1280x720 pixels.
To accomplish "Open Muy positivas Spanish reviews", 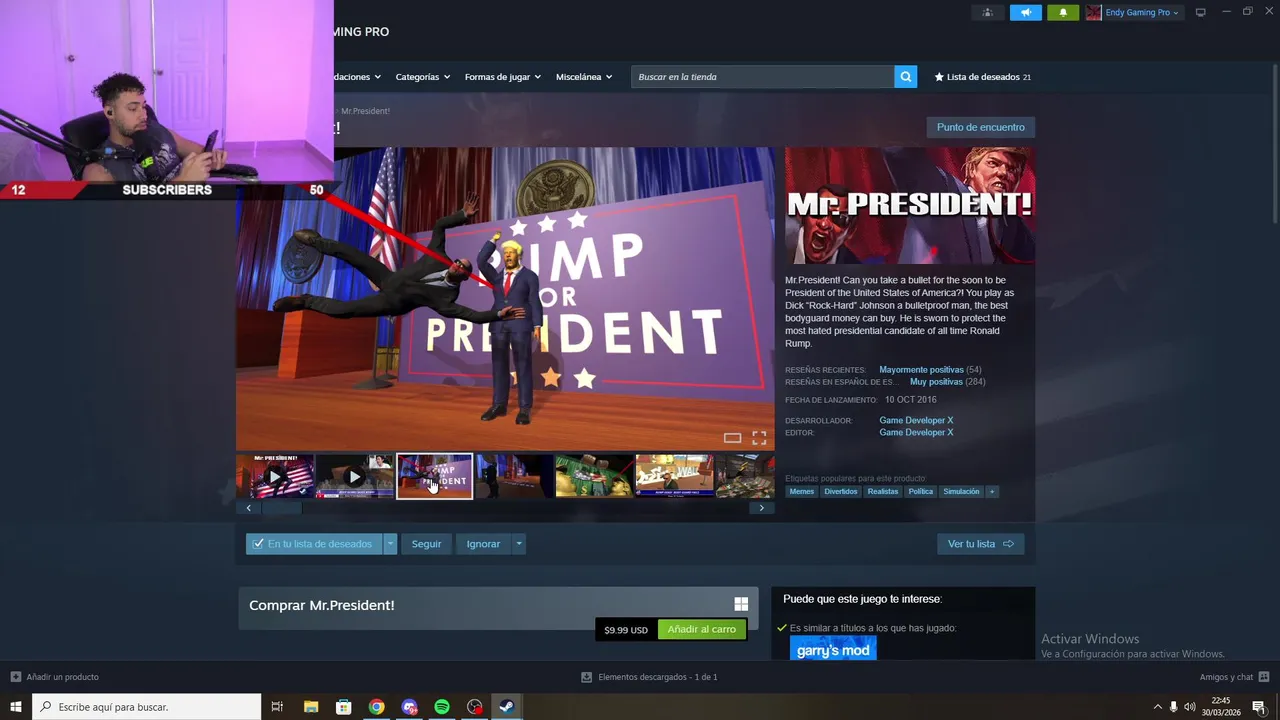I will pyautogui.click(x=936, y=382).
